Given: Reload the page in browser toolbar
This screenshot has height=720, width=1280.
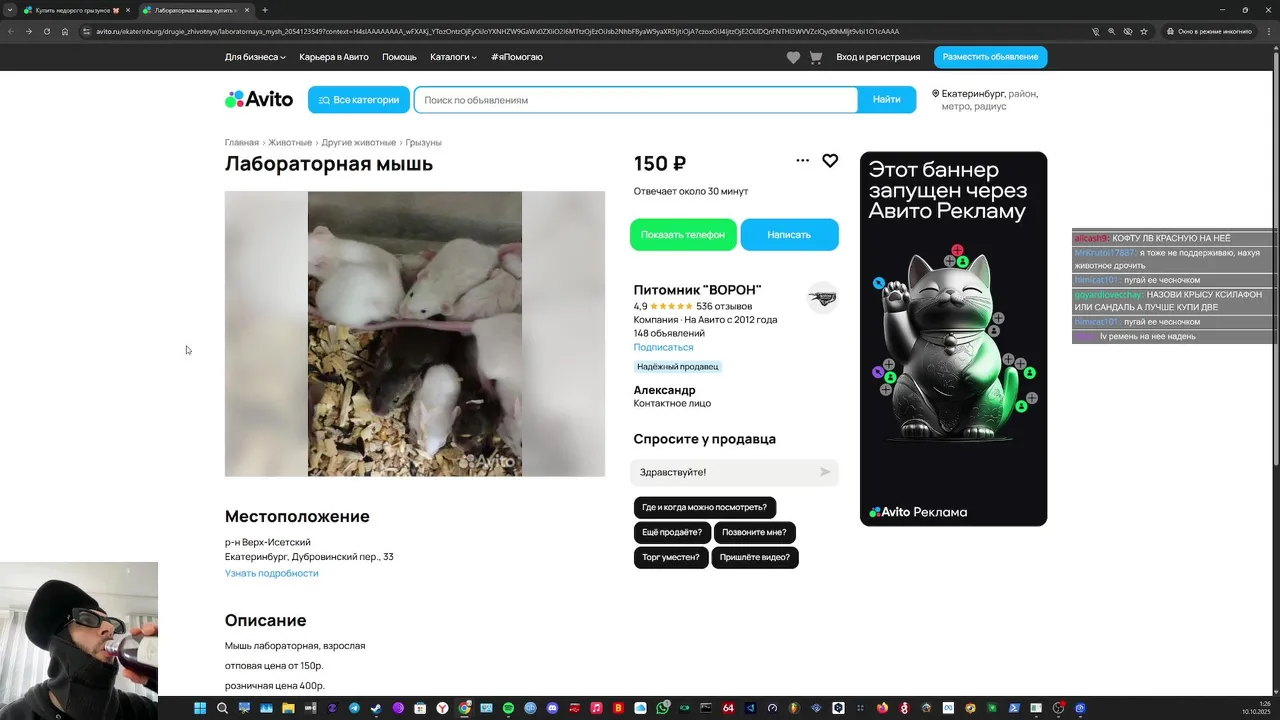Looking at the screenshot, I should click(46, 31).
